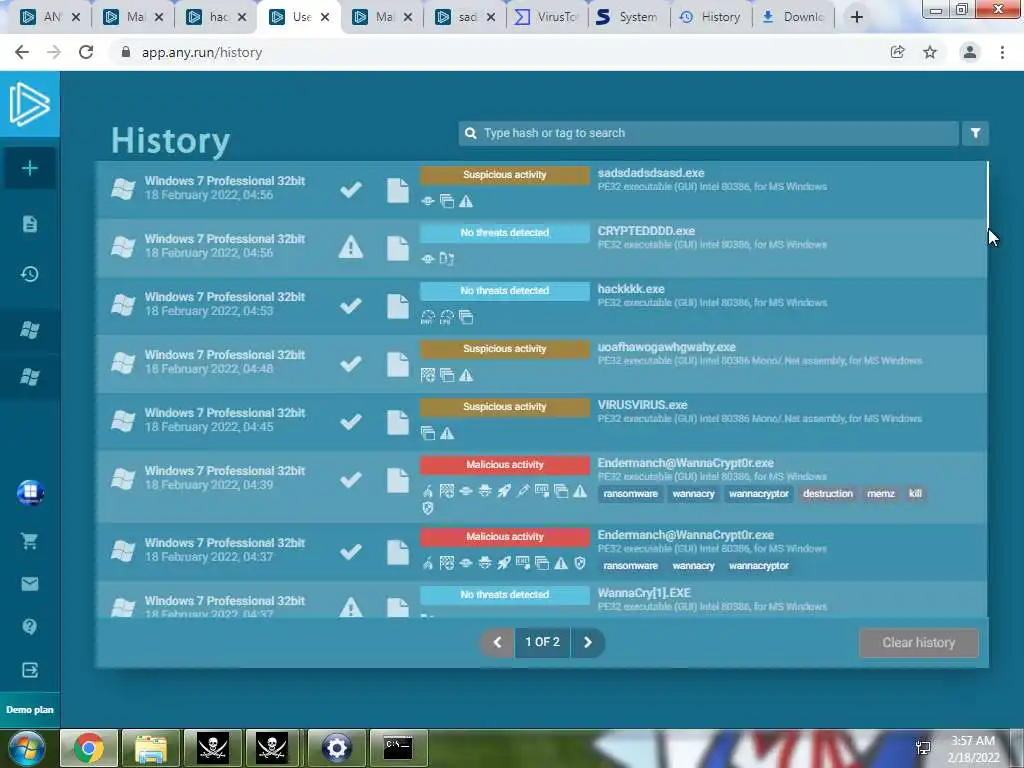The image size is (1024, 768).
Task: Open the Chrome profile avatar icon
Action: 970,52
